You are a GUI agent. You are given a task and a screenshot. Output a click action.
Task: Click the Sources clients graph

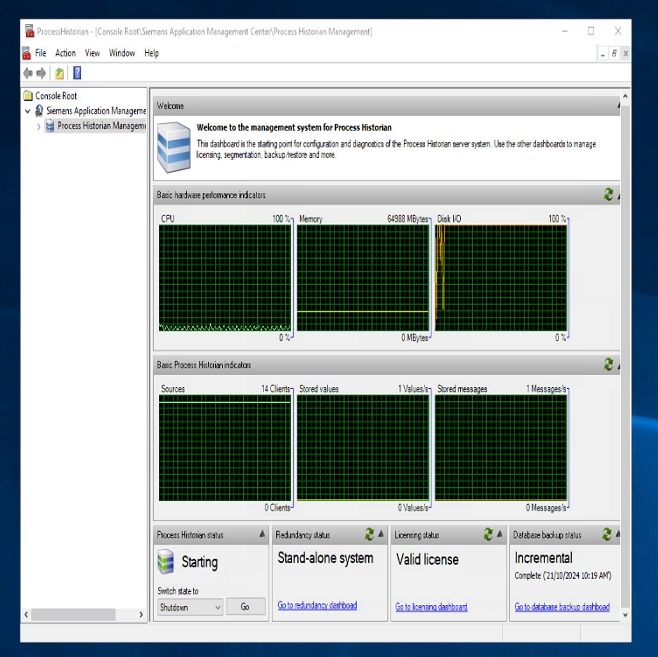pos(225,448)
